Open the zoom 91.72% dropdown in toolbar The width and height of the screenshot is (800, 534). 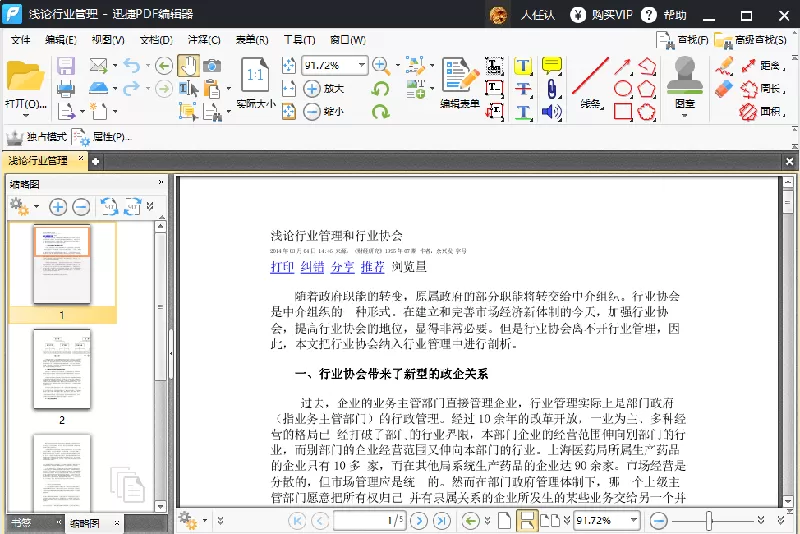(x=361, y=65)
